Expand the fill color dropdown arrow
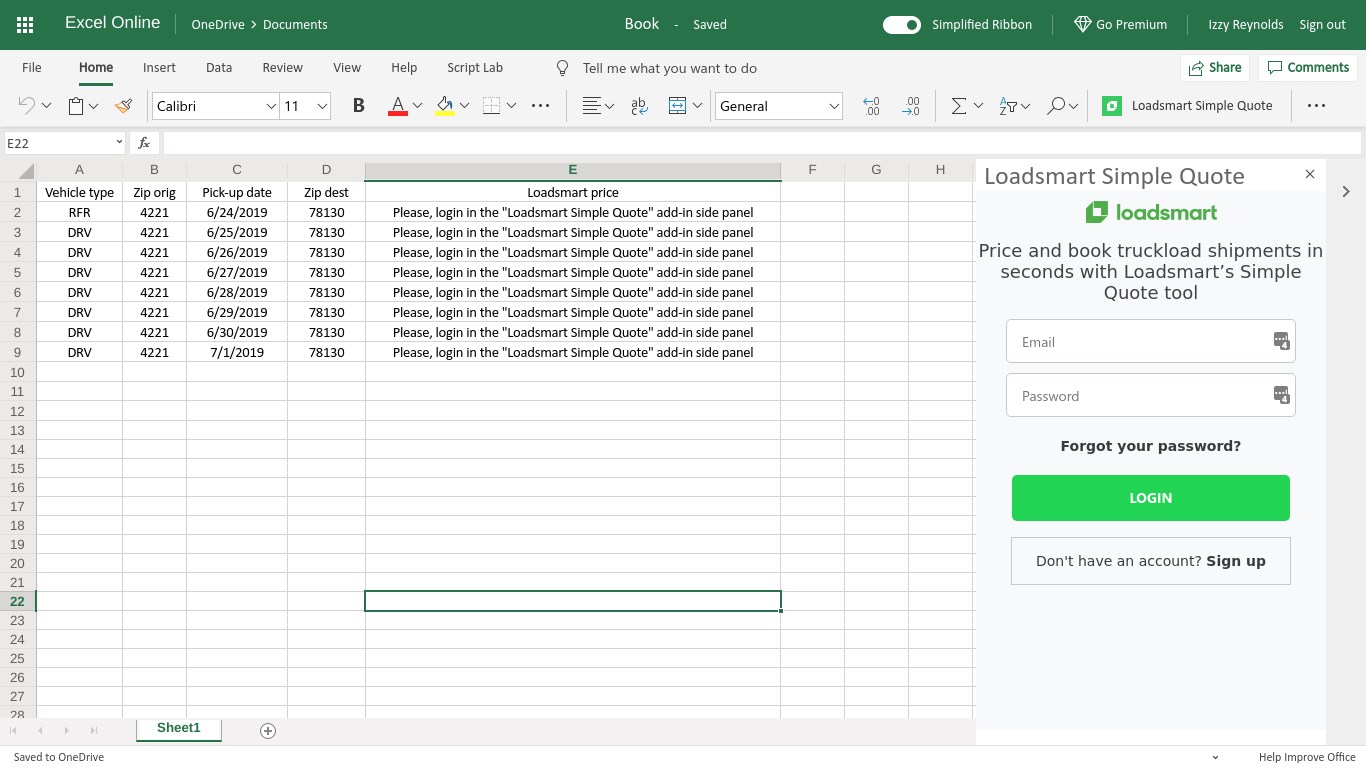The image size is (1366, 768). [x=464, y=106]
